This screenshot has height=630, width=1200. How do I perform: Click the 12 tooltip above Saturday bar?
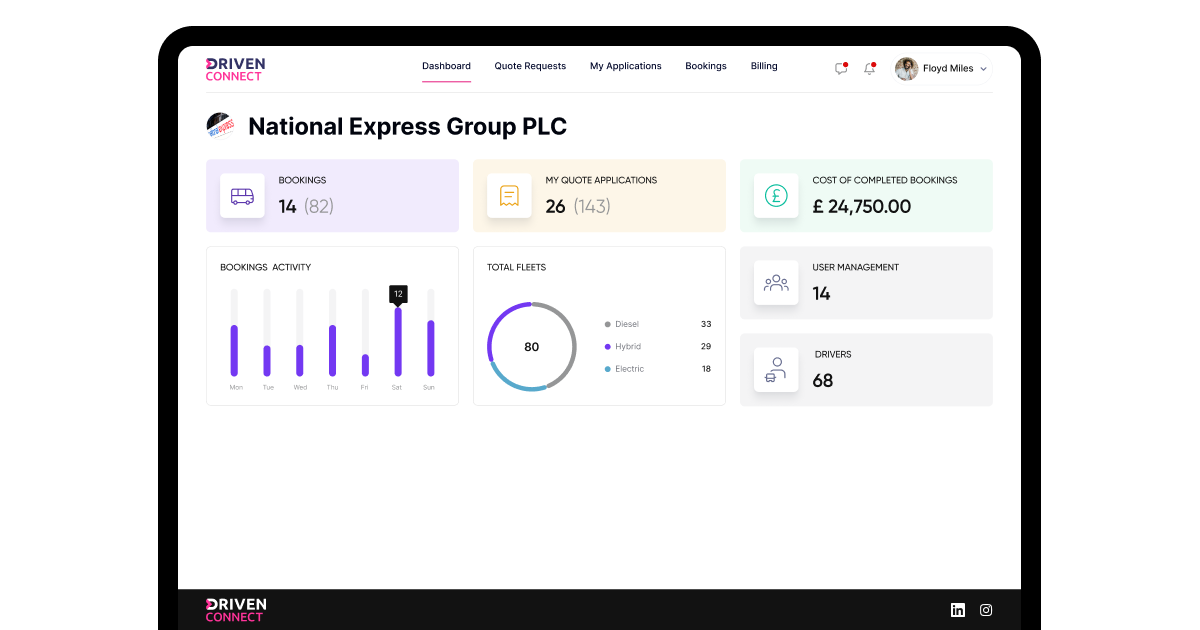pos(398,294)
